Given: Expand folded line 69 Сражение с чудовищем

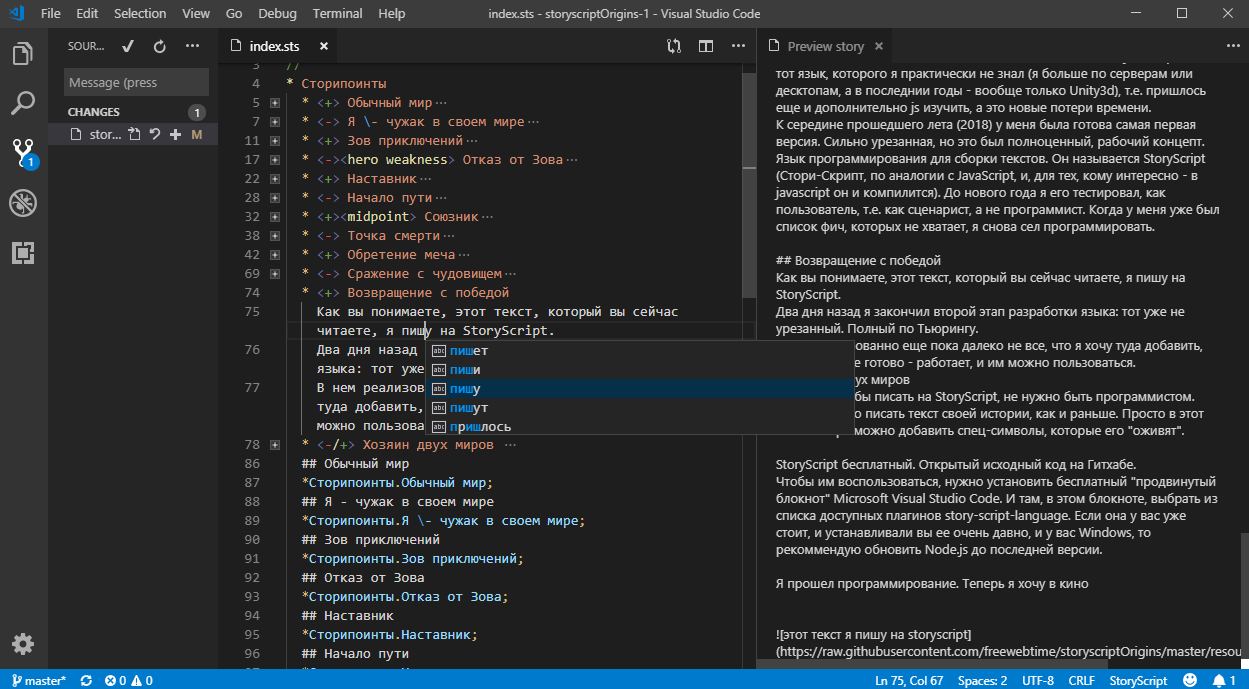Looking at the screenshot, I should coord(274,274).
